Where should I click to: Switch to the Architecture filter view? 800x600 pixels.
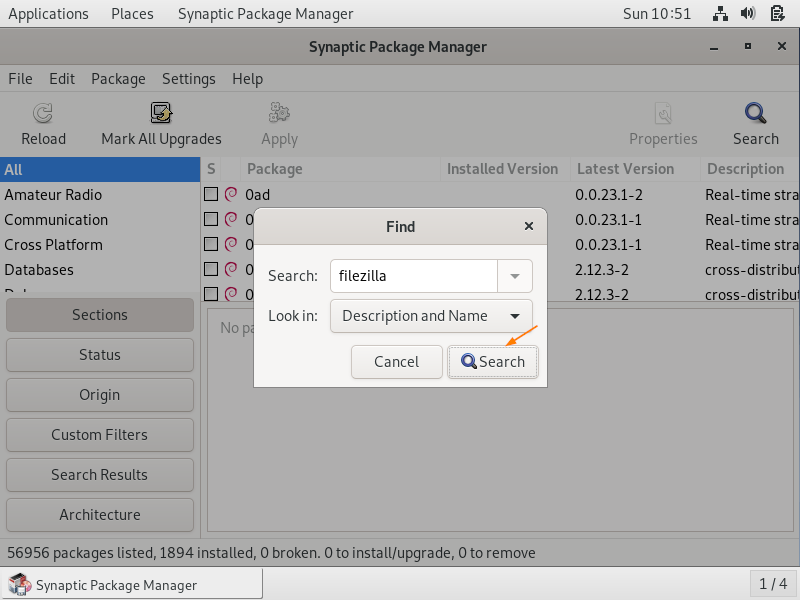click(100, 515)
